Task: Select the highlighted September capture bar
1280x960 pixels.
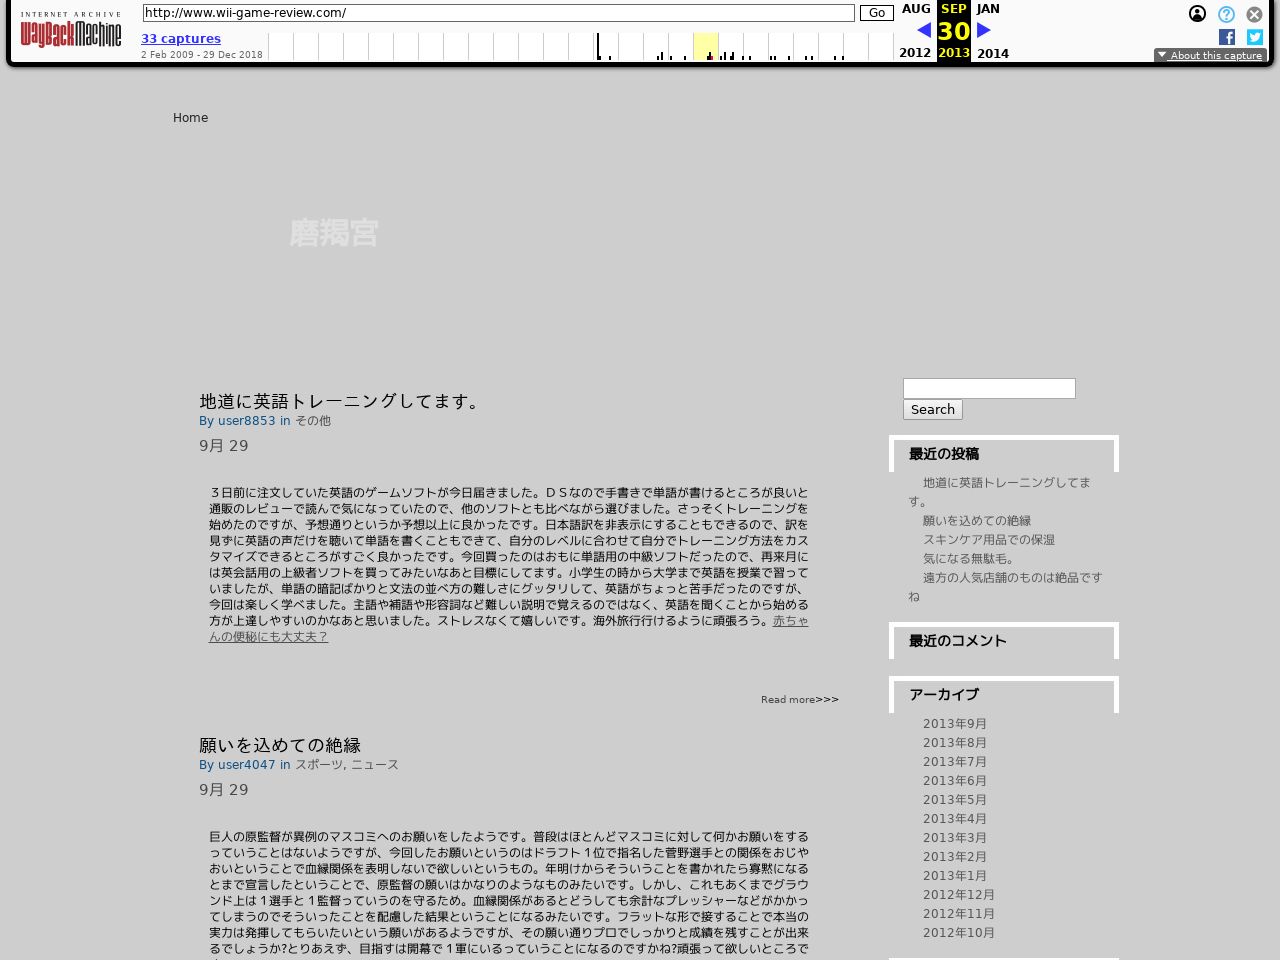Action: 705,46
